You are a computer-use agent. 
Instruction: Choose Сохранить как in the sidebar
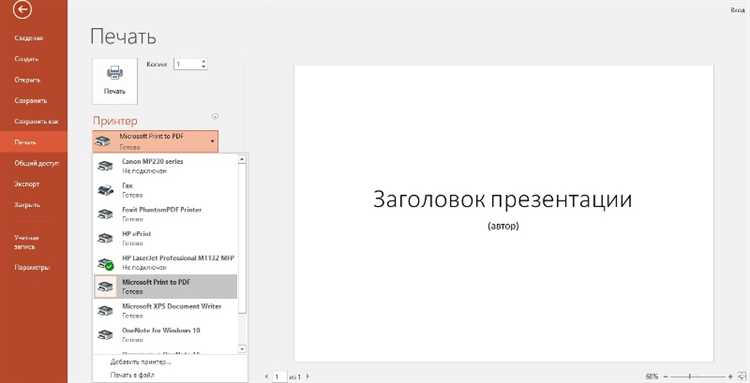pyautogui.click(x=36, y=121)
